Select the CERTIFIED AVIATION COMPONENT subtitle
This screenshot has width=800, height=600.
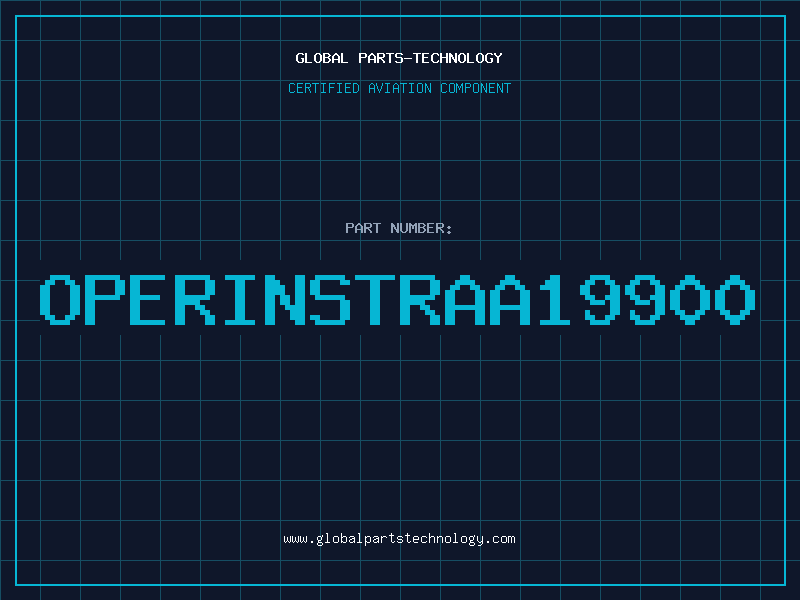tap(399, 88)
